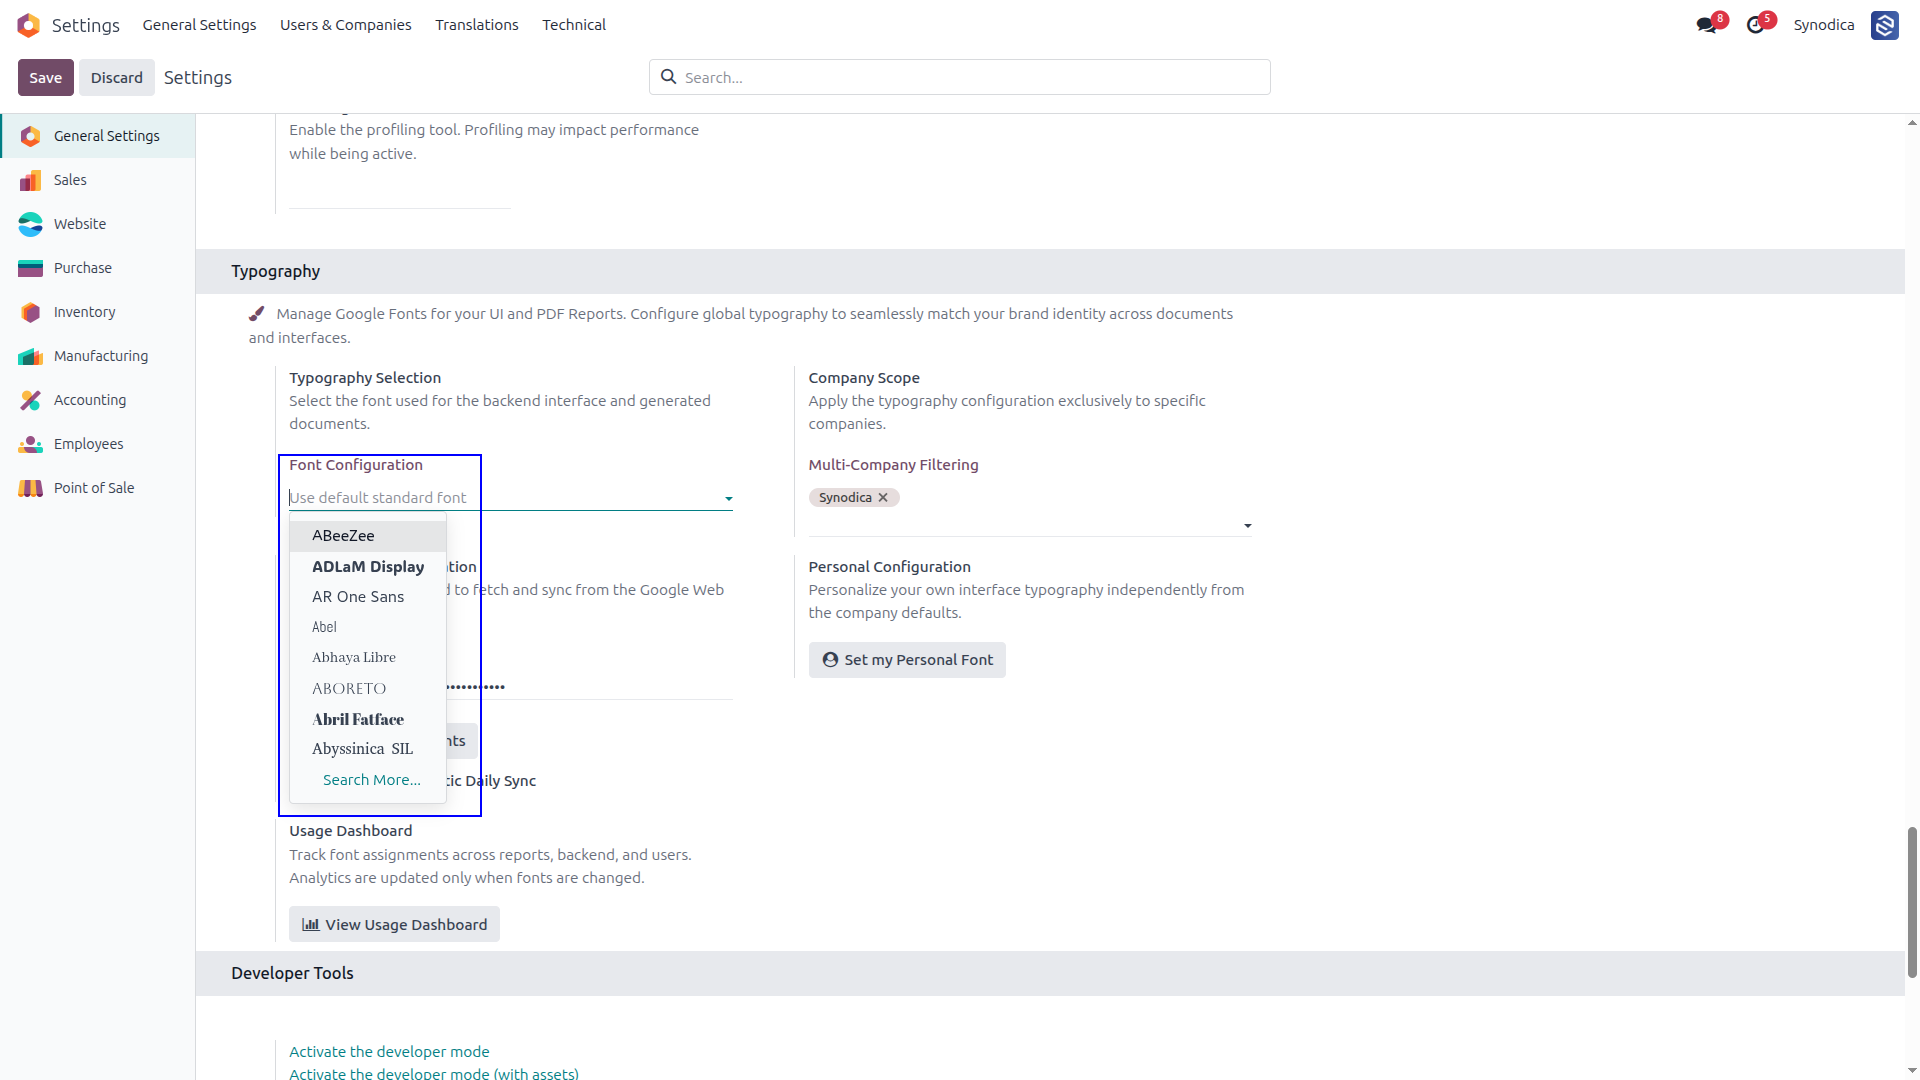Screen dimensions: 1920x1080
Task: Click the Settings app name in navbar
Action: tap(86, 25)
